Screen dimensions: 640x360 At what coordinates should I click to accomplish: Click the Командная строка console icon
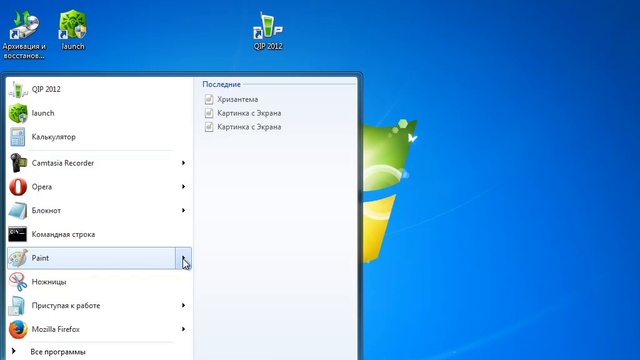pyautogui.click(x=18, y=234)
